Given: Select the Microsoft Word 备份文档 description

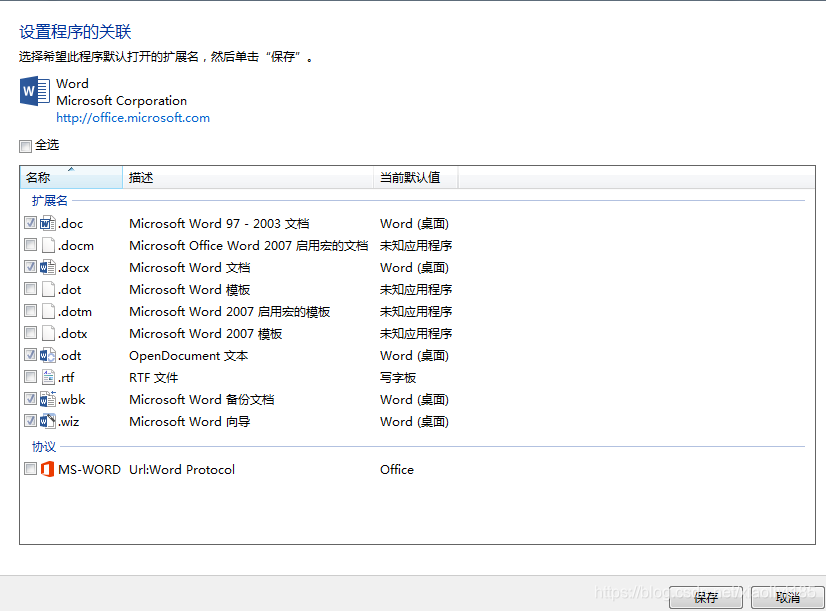Looking at the screenshot, I should point(202,400).
